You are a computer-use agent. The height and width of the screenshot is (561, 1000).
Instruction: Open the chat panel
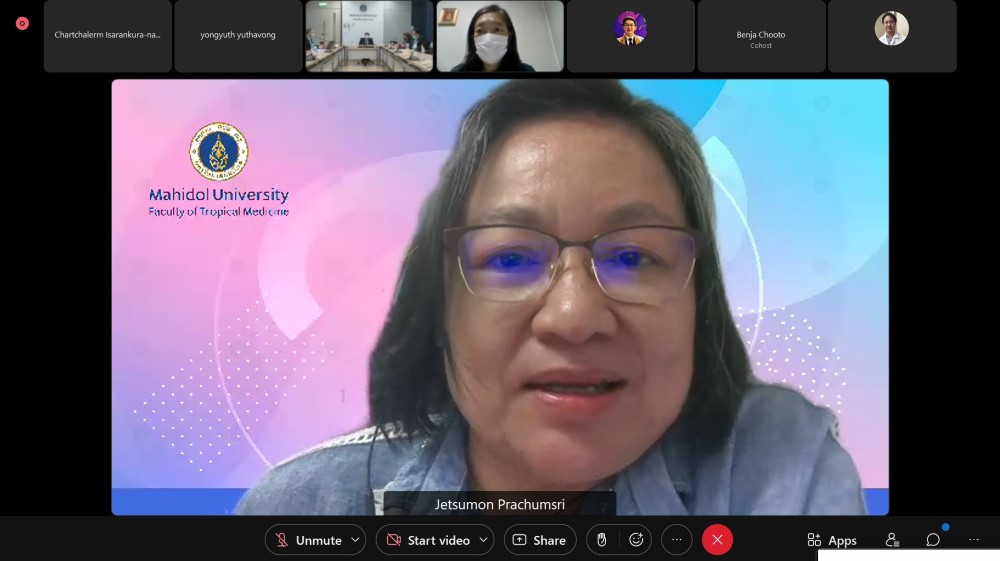coord(933,540)
